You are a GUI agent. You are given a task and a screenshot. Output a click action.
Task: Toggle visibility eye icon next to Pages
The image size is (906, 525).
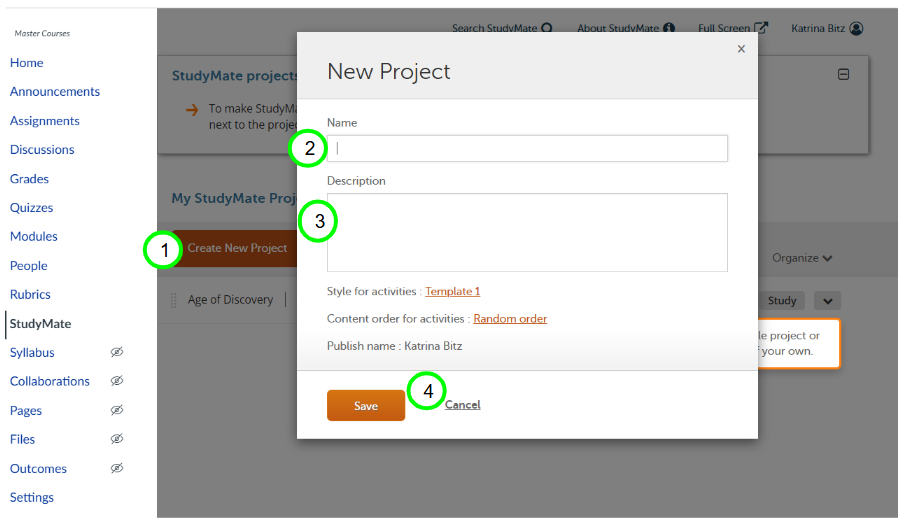[117, 410]
